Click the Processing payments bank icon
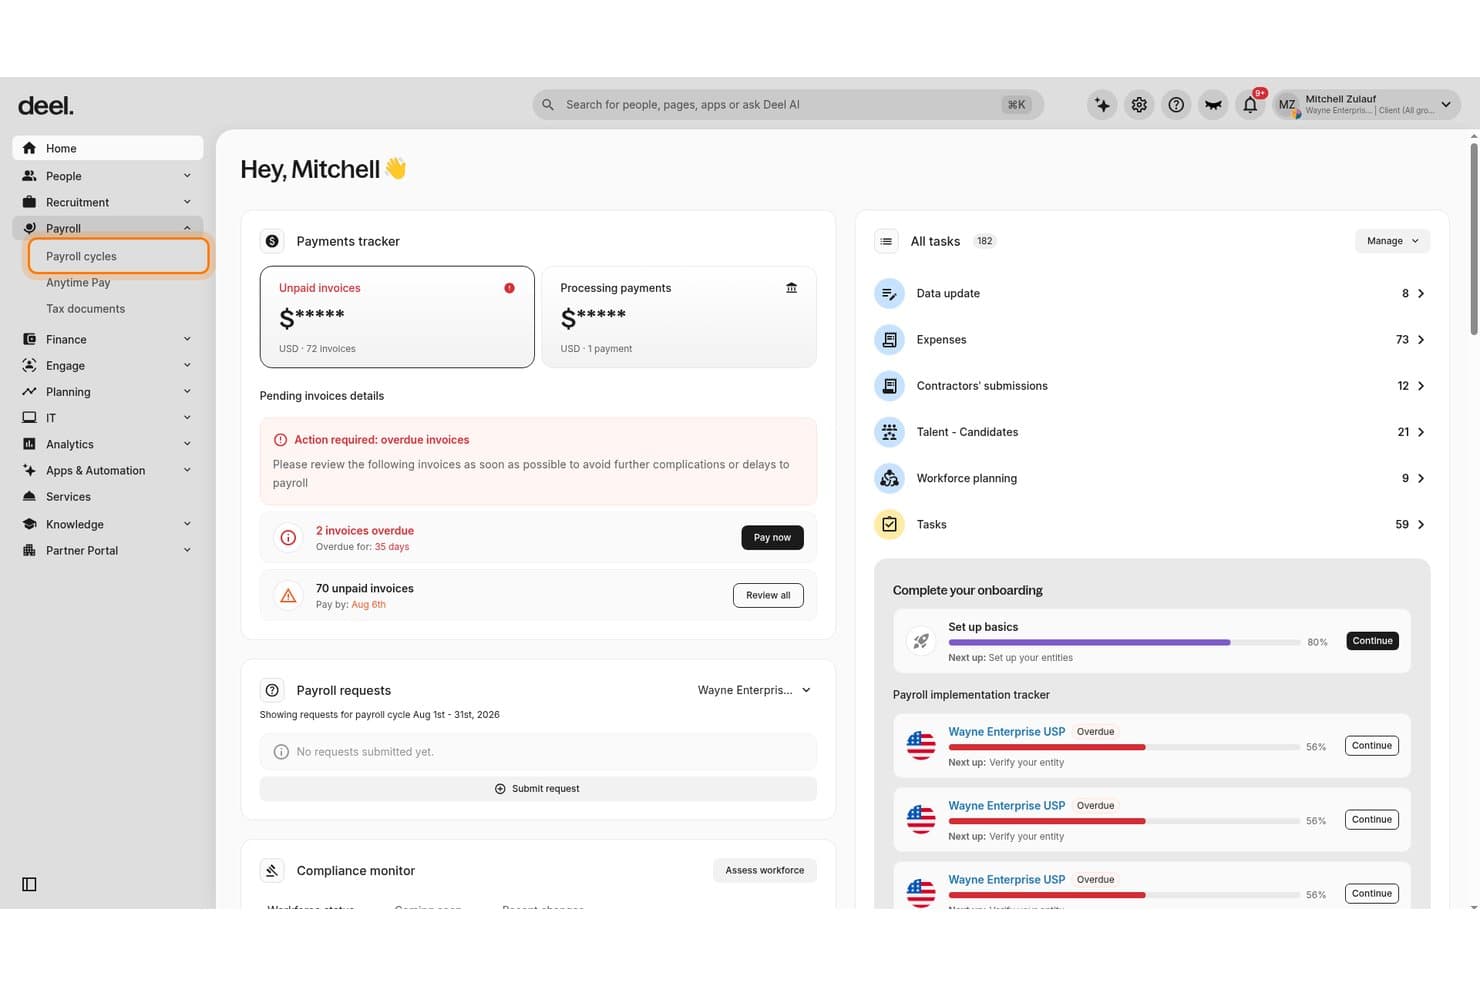 791,288
